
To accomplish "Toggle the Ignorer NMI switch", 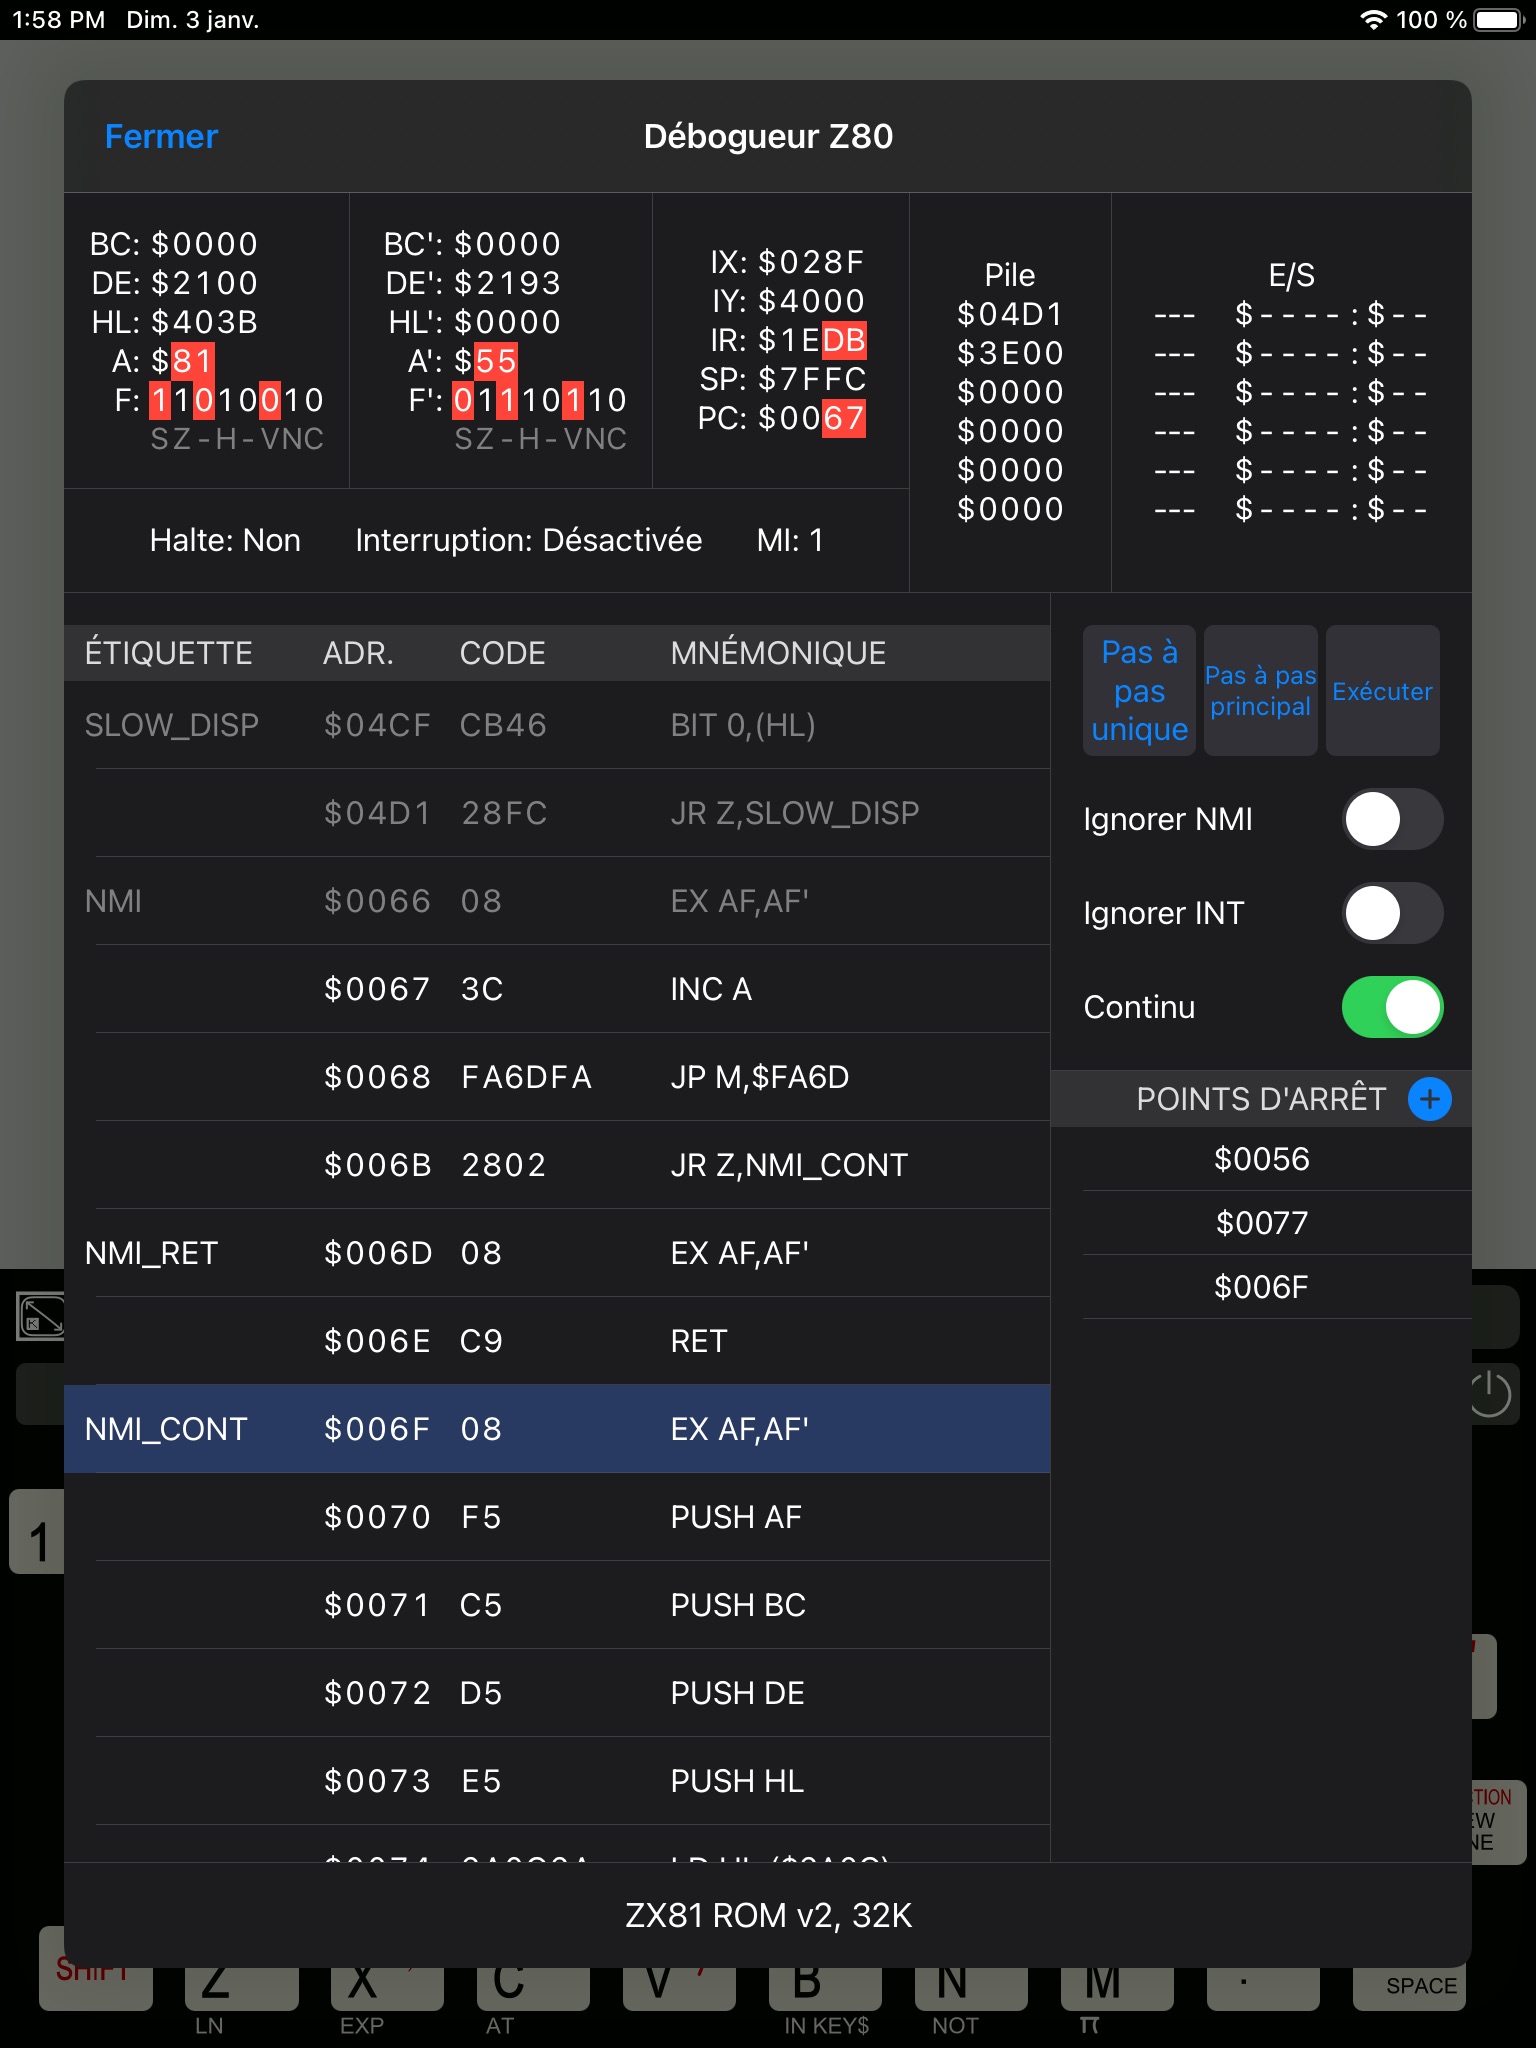I will click(1392, 819).
